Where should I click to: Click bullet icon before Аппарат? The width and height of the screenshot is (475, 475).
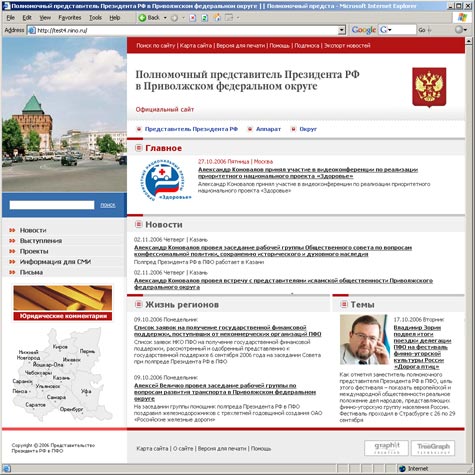(250, 129)
